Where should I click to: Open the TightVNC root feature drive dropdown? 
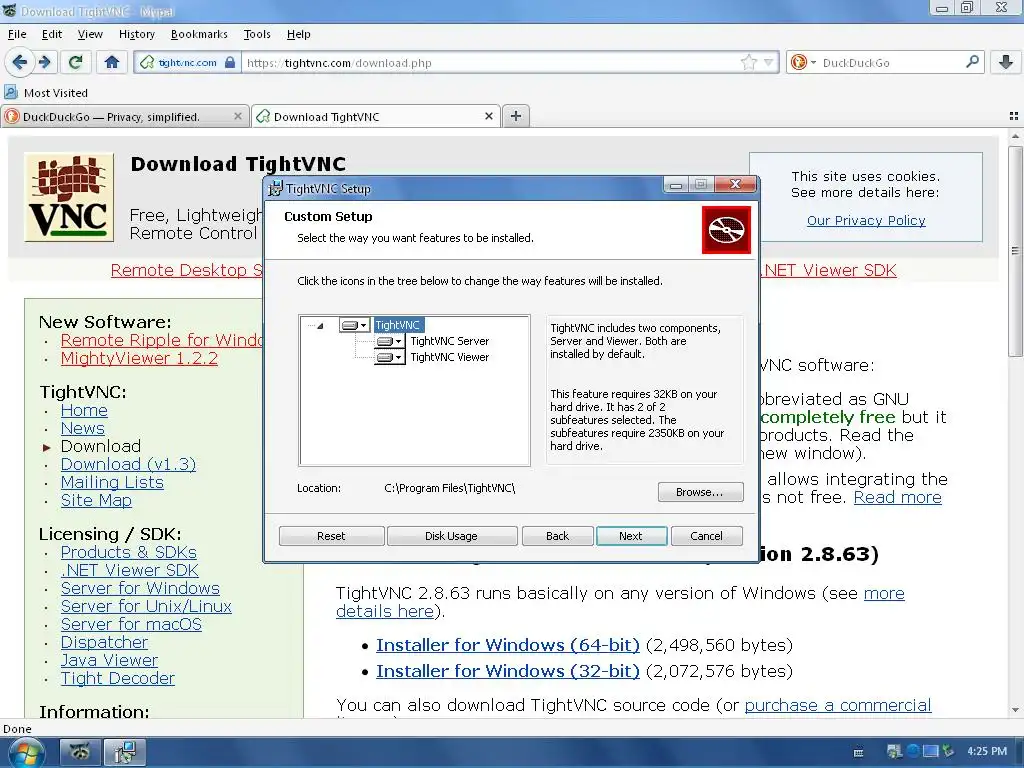(355, 325)
